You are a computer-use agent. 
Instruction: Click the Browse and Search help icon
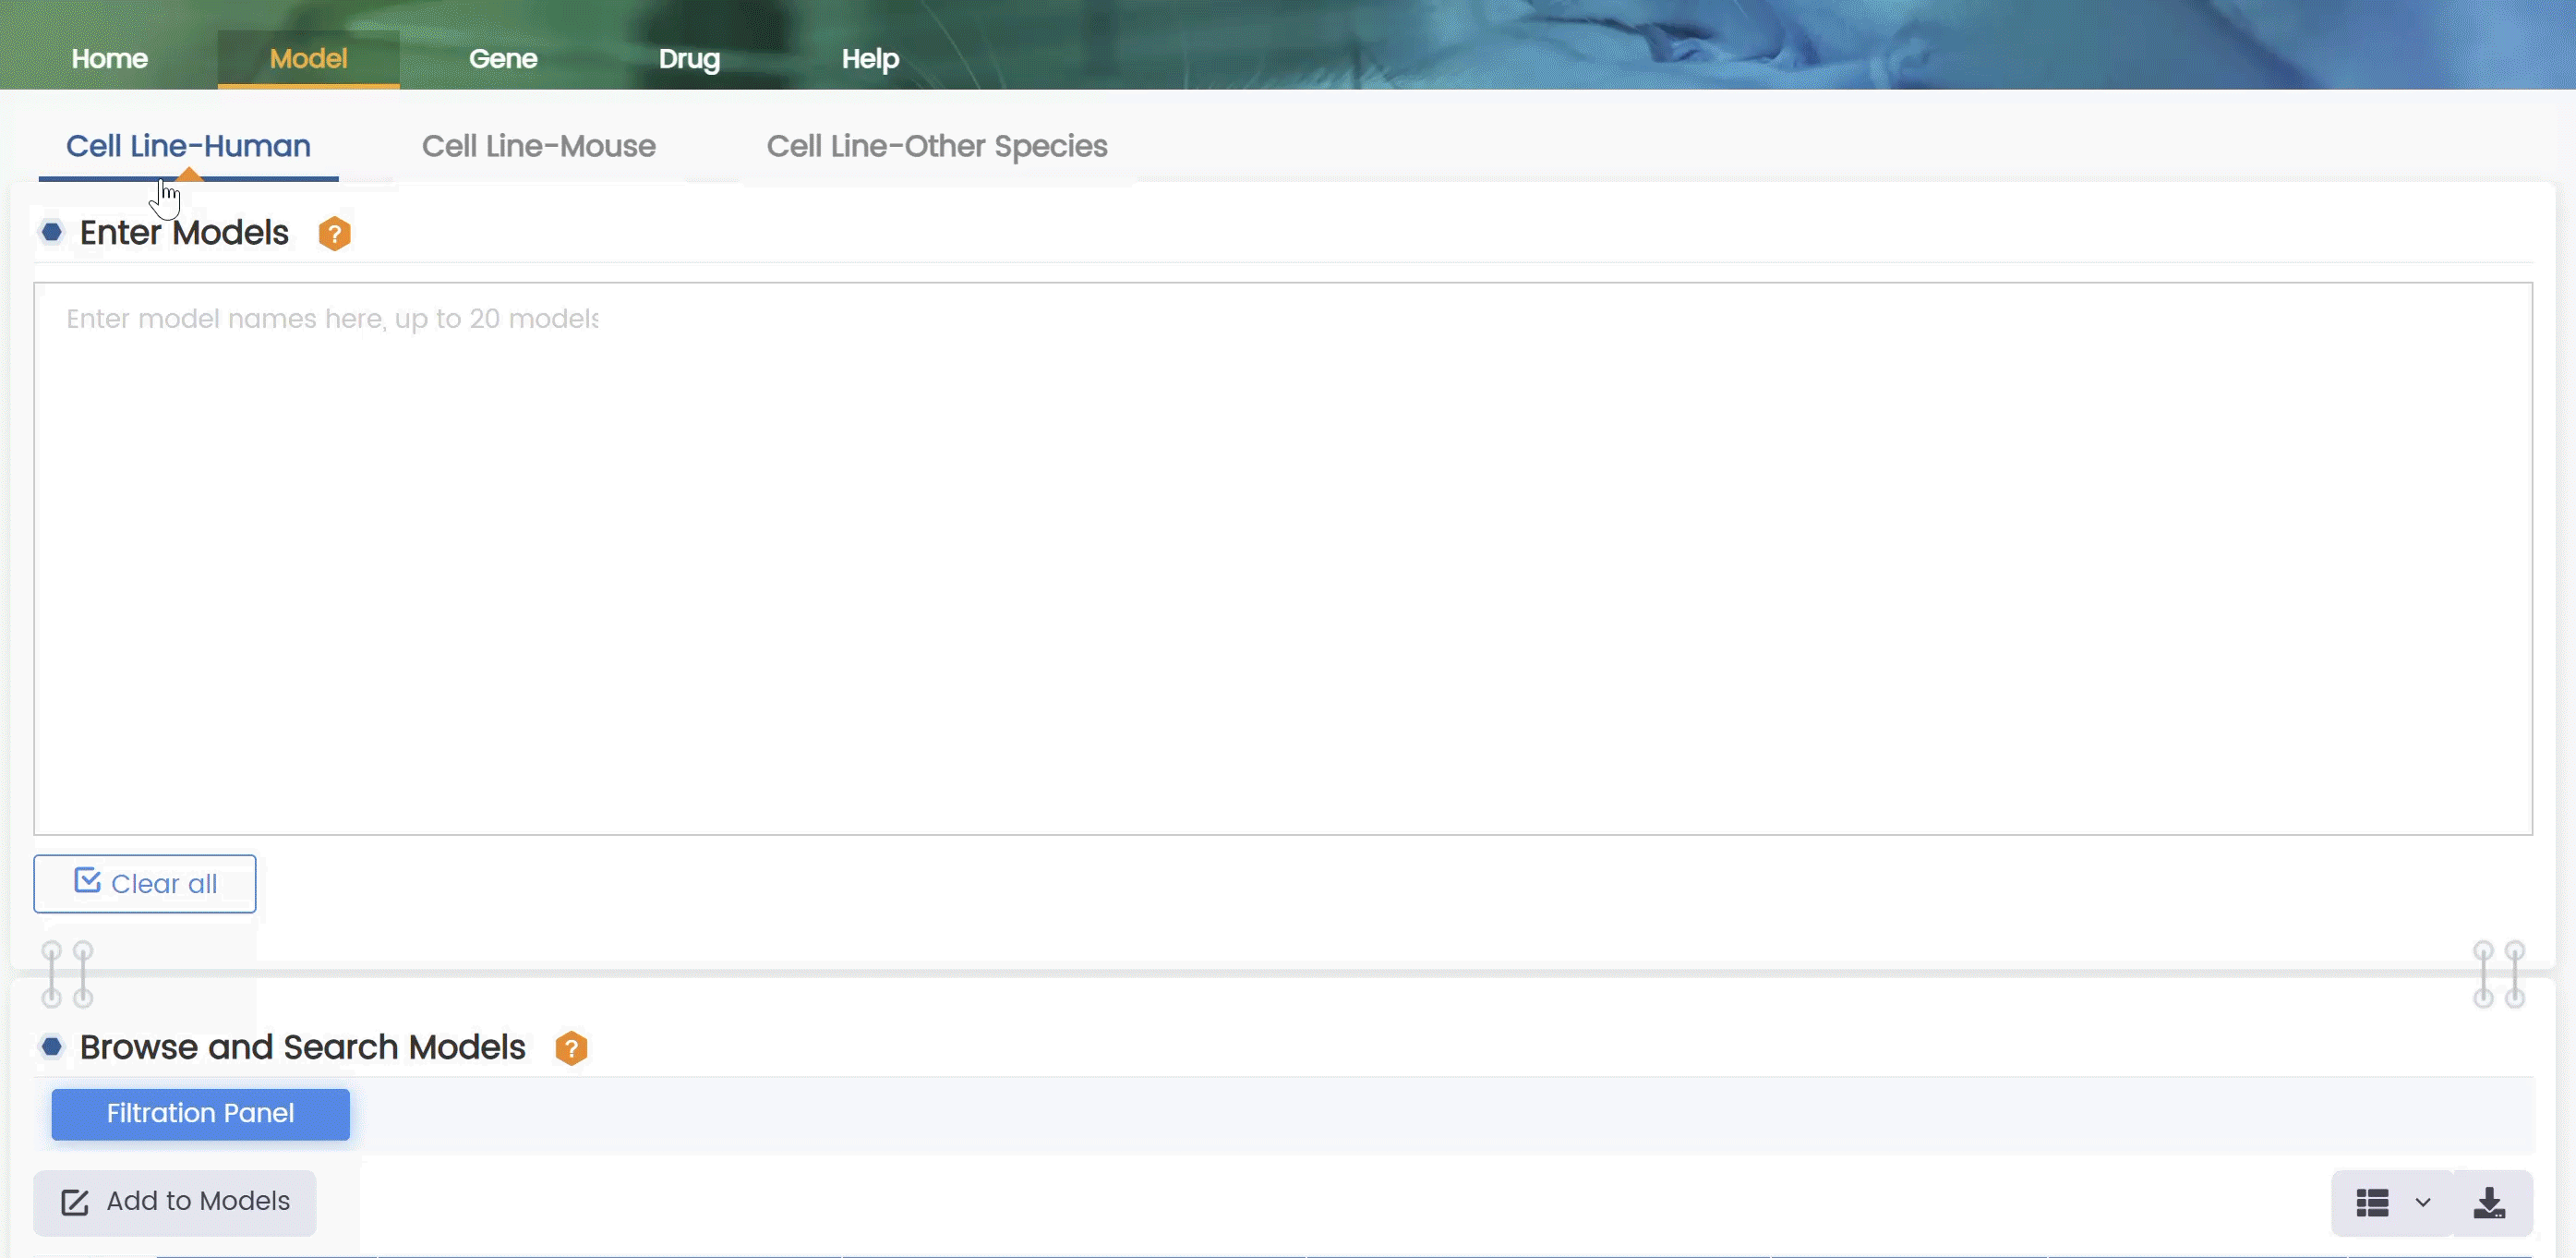(571, 1048)
